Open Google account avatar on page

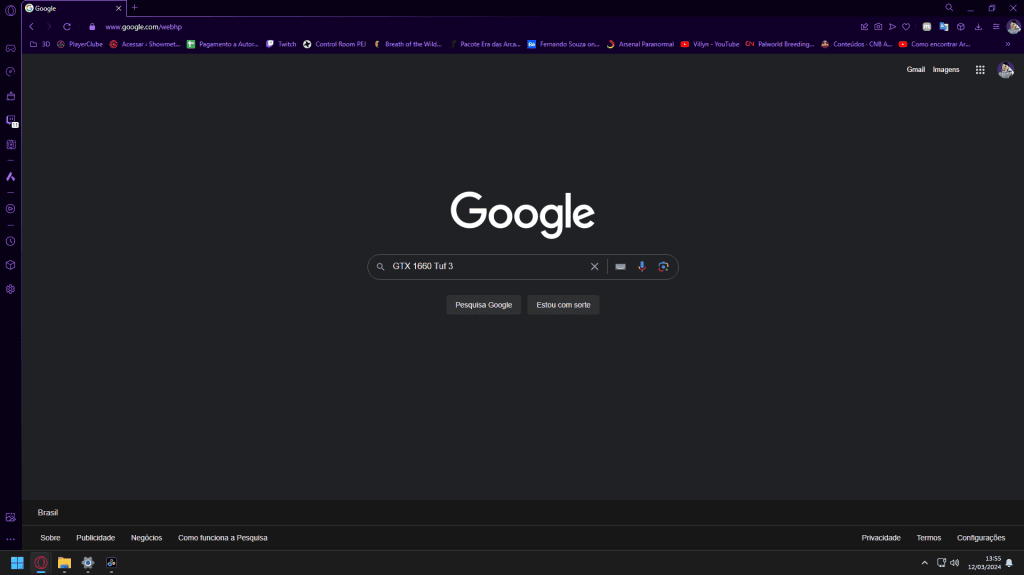pyautogui.click(x=1006, y=70)
